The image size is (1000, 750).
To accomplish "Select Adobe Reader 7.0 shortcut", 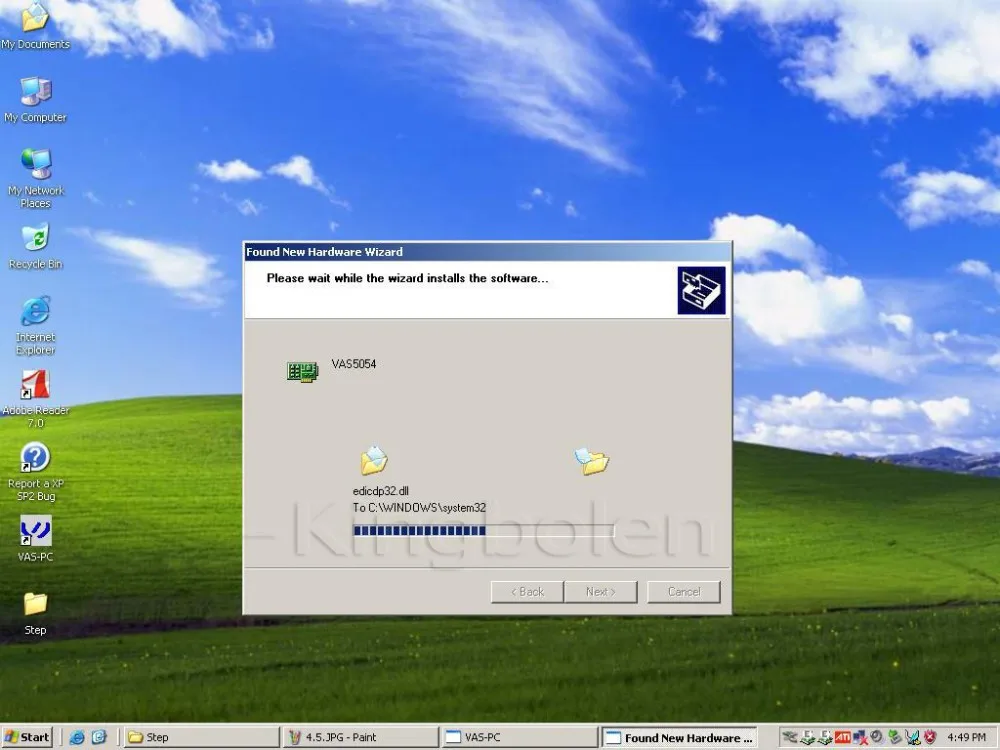I will [35, 399].
